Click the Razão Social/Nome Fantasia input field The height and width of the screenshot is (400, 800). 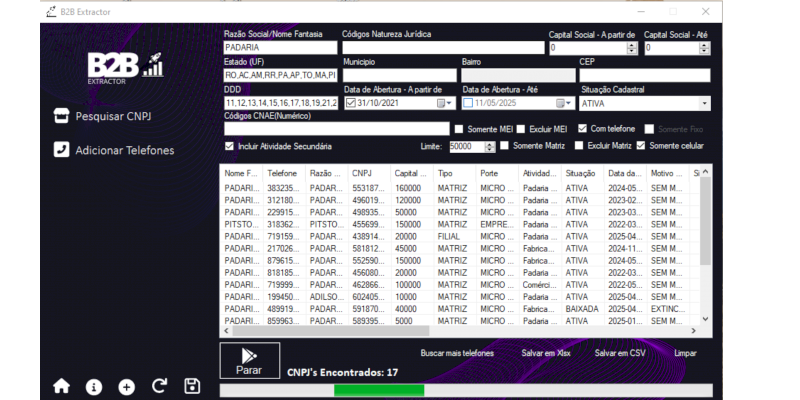tap(279, 47)
